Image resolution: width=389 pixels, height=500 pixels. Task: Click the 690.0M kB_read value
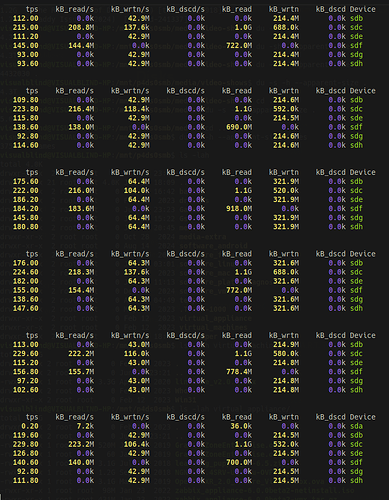[x=239, y=127]
